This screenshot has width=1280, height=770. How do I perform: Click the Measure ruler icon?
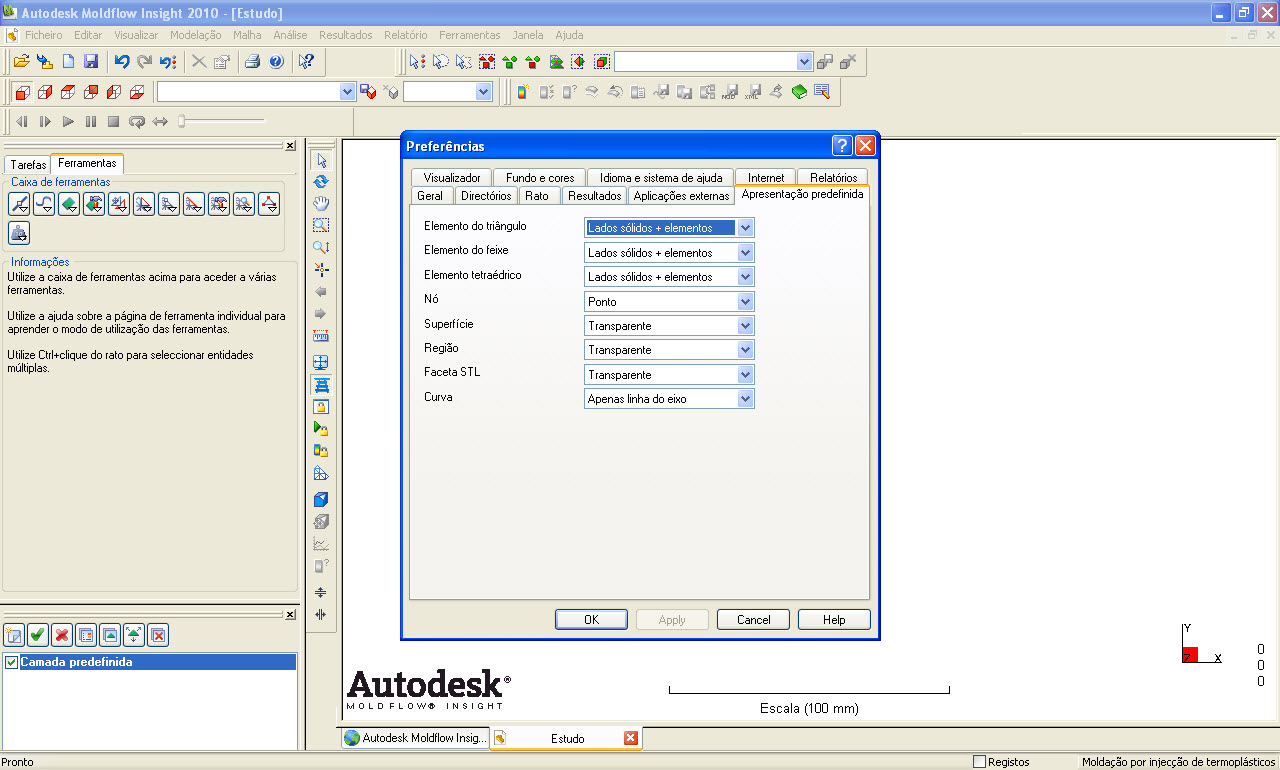[321, 336]
